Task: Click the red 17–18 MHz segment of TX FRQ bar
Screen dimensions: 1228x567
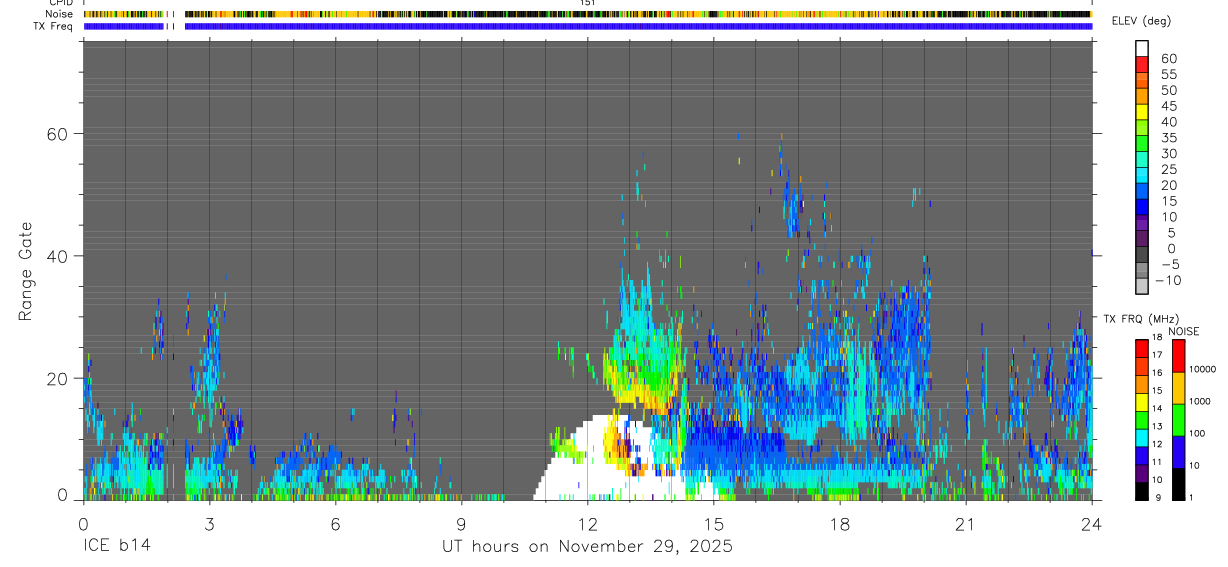Action: 1141,349
